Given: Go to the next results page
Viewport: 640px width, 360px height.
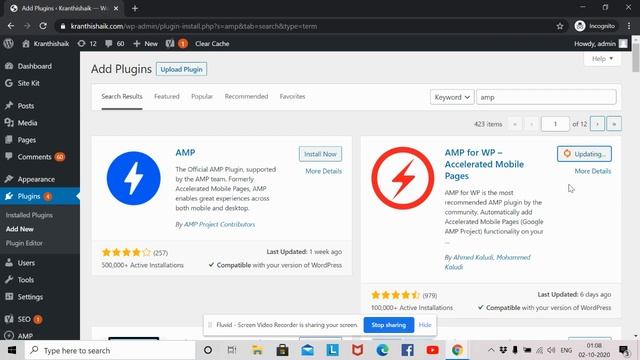Looking at the screenshot, I should [597, 124].
